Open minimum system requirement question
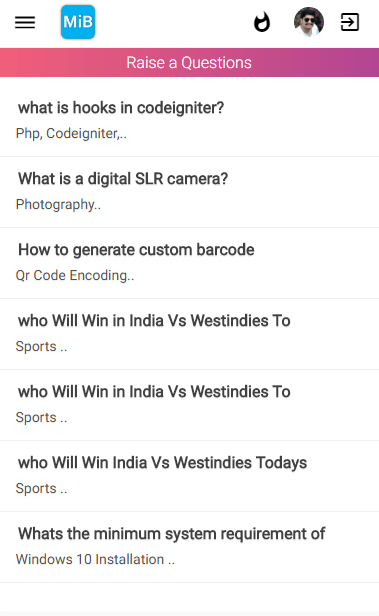The width and height of the screenshot is (379, 616). pyautogui.click(x=172, y=534)
